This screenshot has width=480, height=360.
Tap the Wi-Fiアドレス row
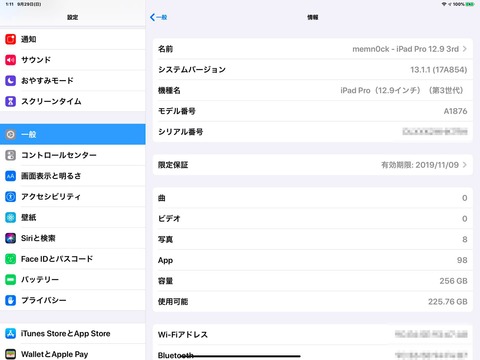click(x=313, y=334)
